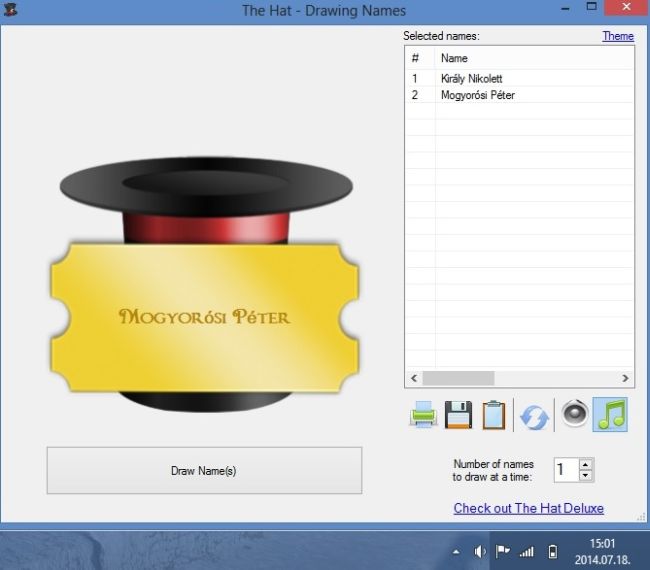Save selected names with the floppy disk icon
Viewport: 650px width, 570px height.
click(x=458, y=415)
